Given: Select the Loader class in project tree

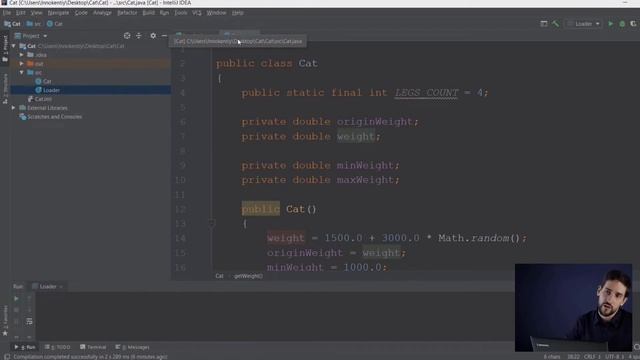Looking at the screenshot, I should pyautogui.click(x=47, y=90).
